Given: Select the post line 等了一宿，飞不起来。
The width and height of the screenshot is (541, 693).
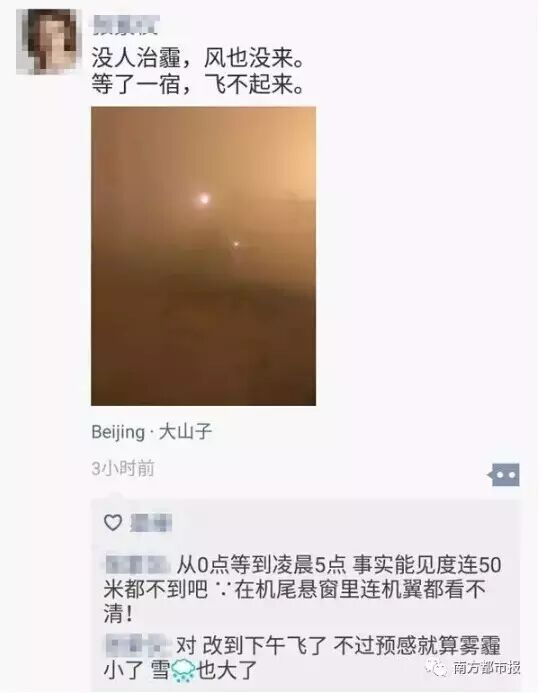Looking at the screenshot, I should coord(198,84).
